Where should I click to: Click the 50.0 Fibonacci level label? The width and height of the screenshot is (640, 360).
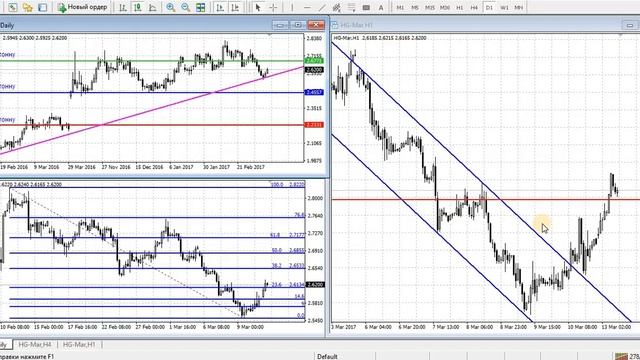[277, 250]
